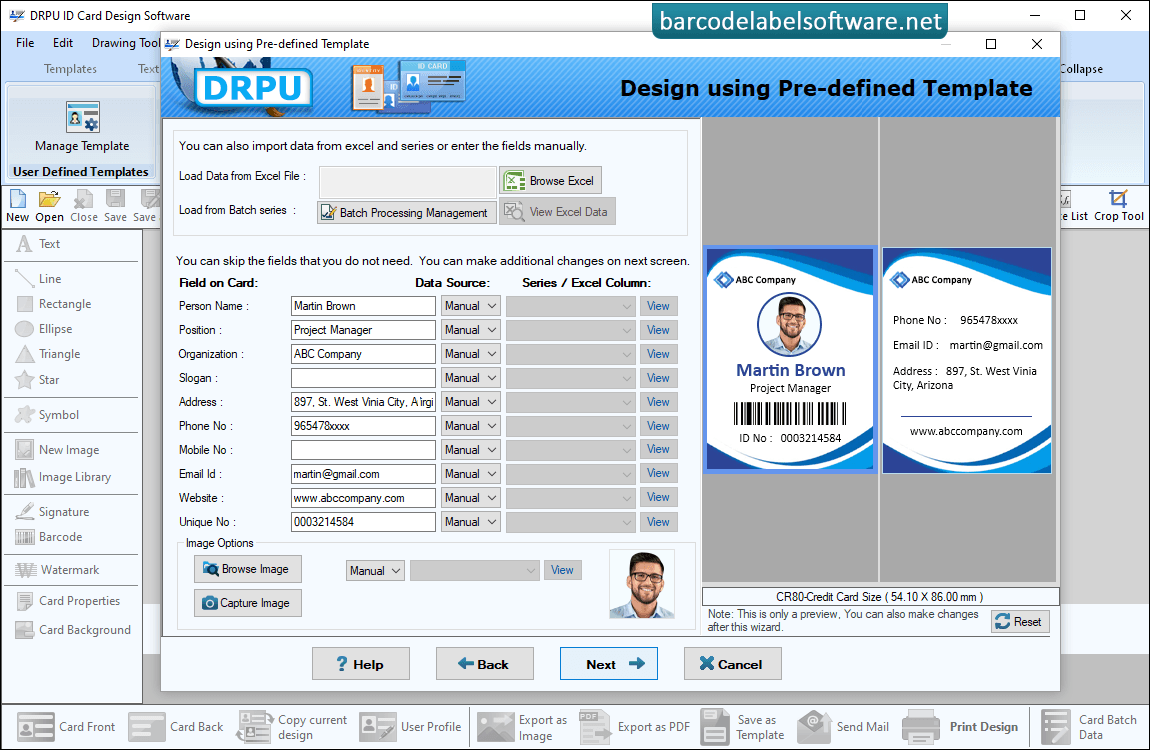Open User Profile
This screenshot has height=750, width=1150.
pos(410,727)
